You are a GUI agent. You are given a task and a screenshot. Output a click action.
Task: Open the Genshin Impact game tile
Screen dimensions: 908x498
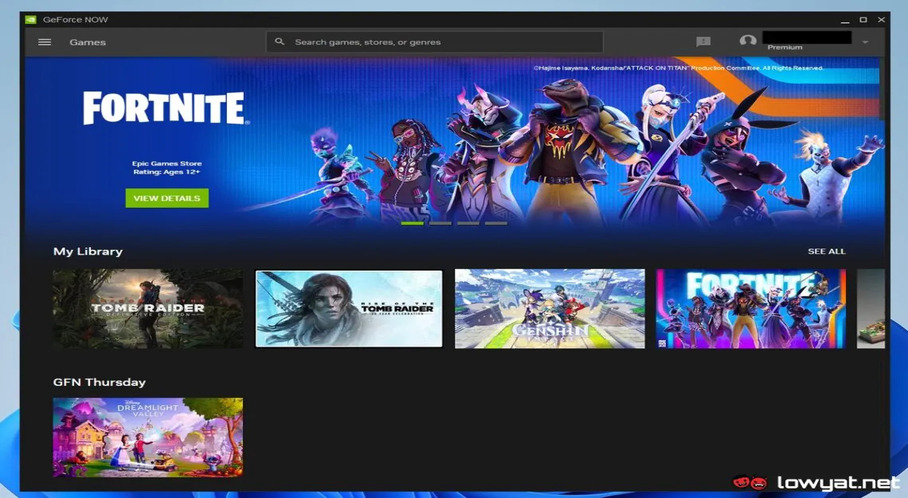coord(549,308)
